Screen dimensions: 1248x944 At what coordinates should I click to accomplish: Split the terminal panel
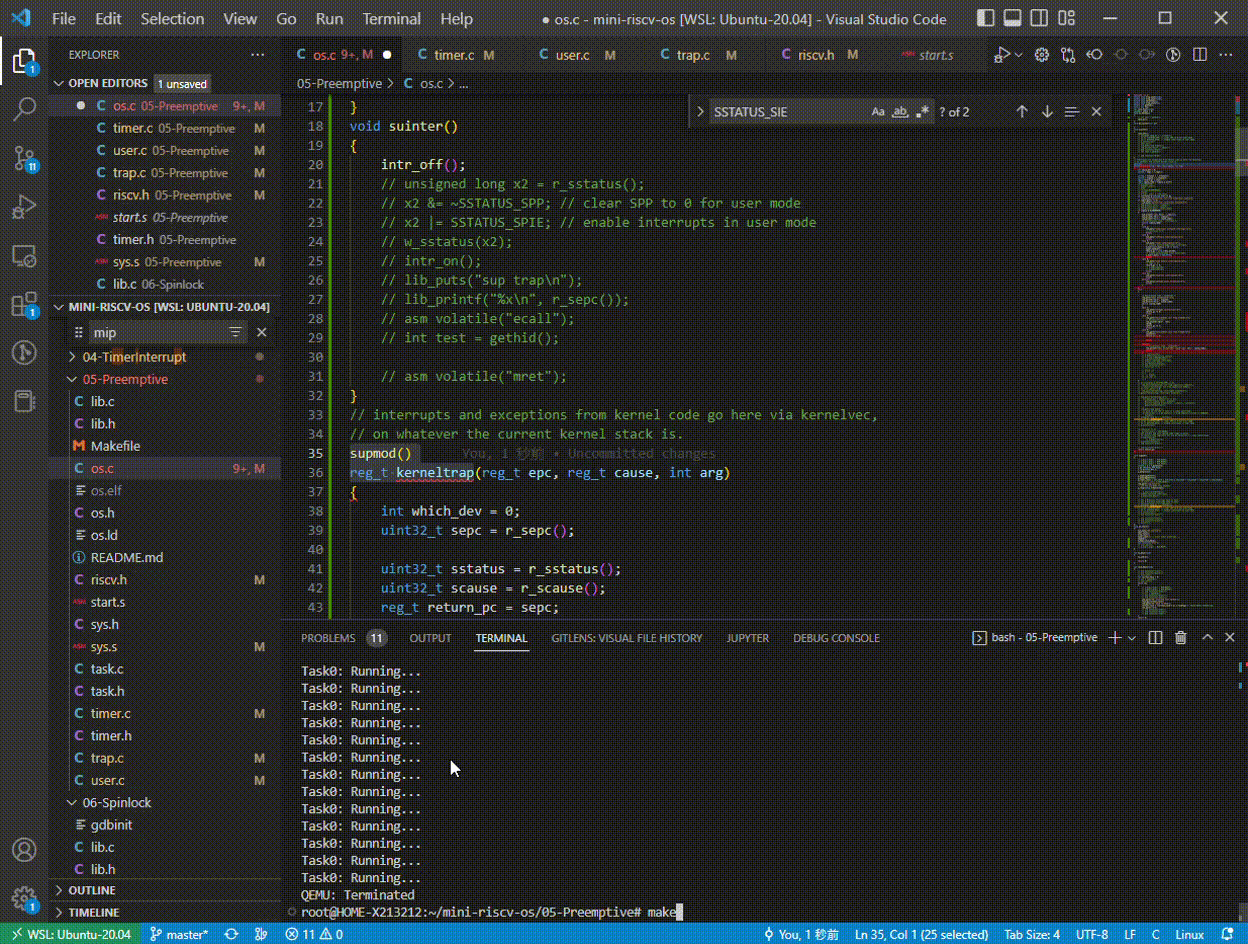click(1155, 638)
